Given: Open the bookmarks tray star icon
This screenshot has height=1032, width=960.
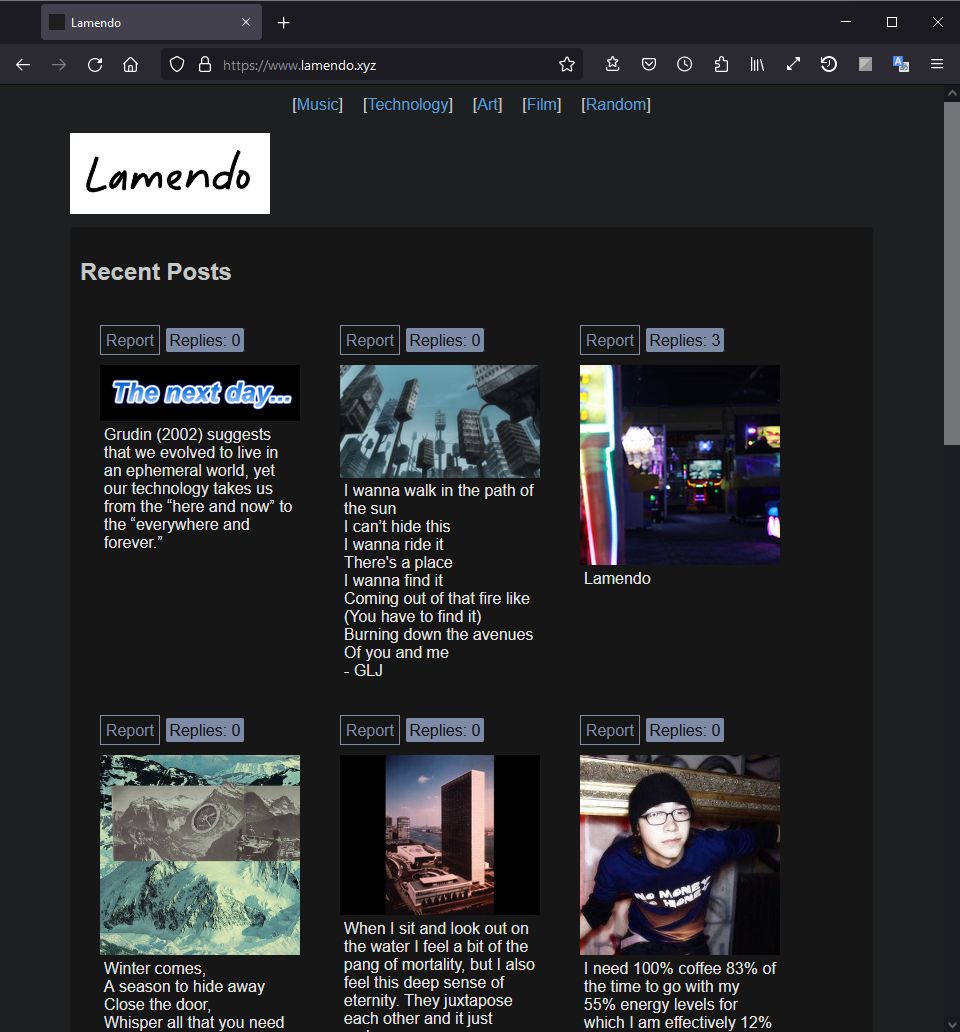Looking at the screenshot, I should click(613, 64).
